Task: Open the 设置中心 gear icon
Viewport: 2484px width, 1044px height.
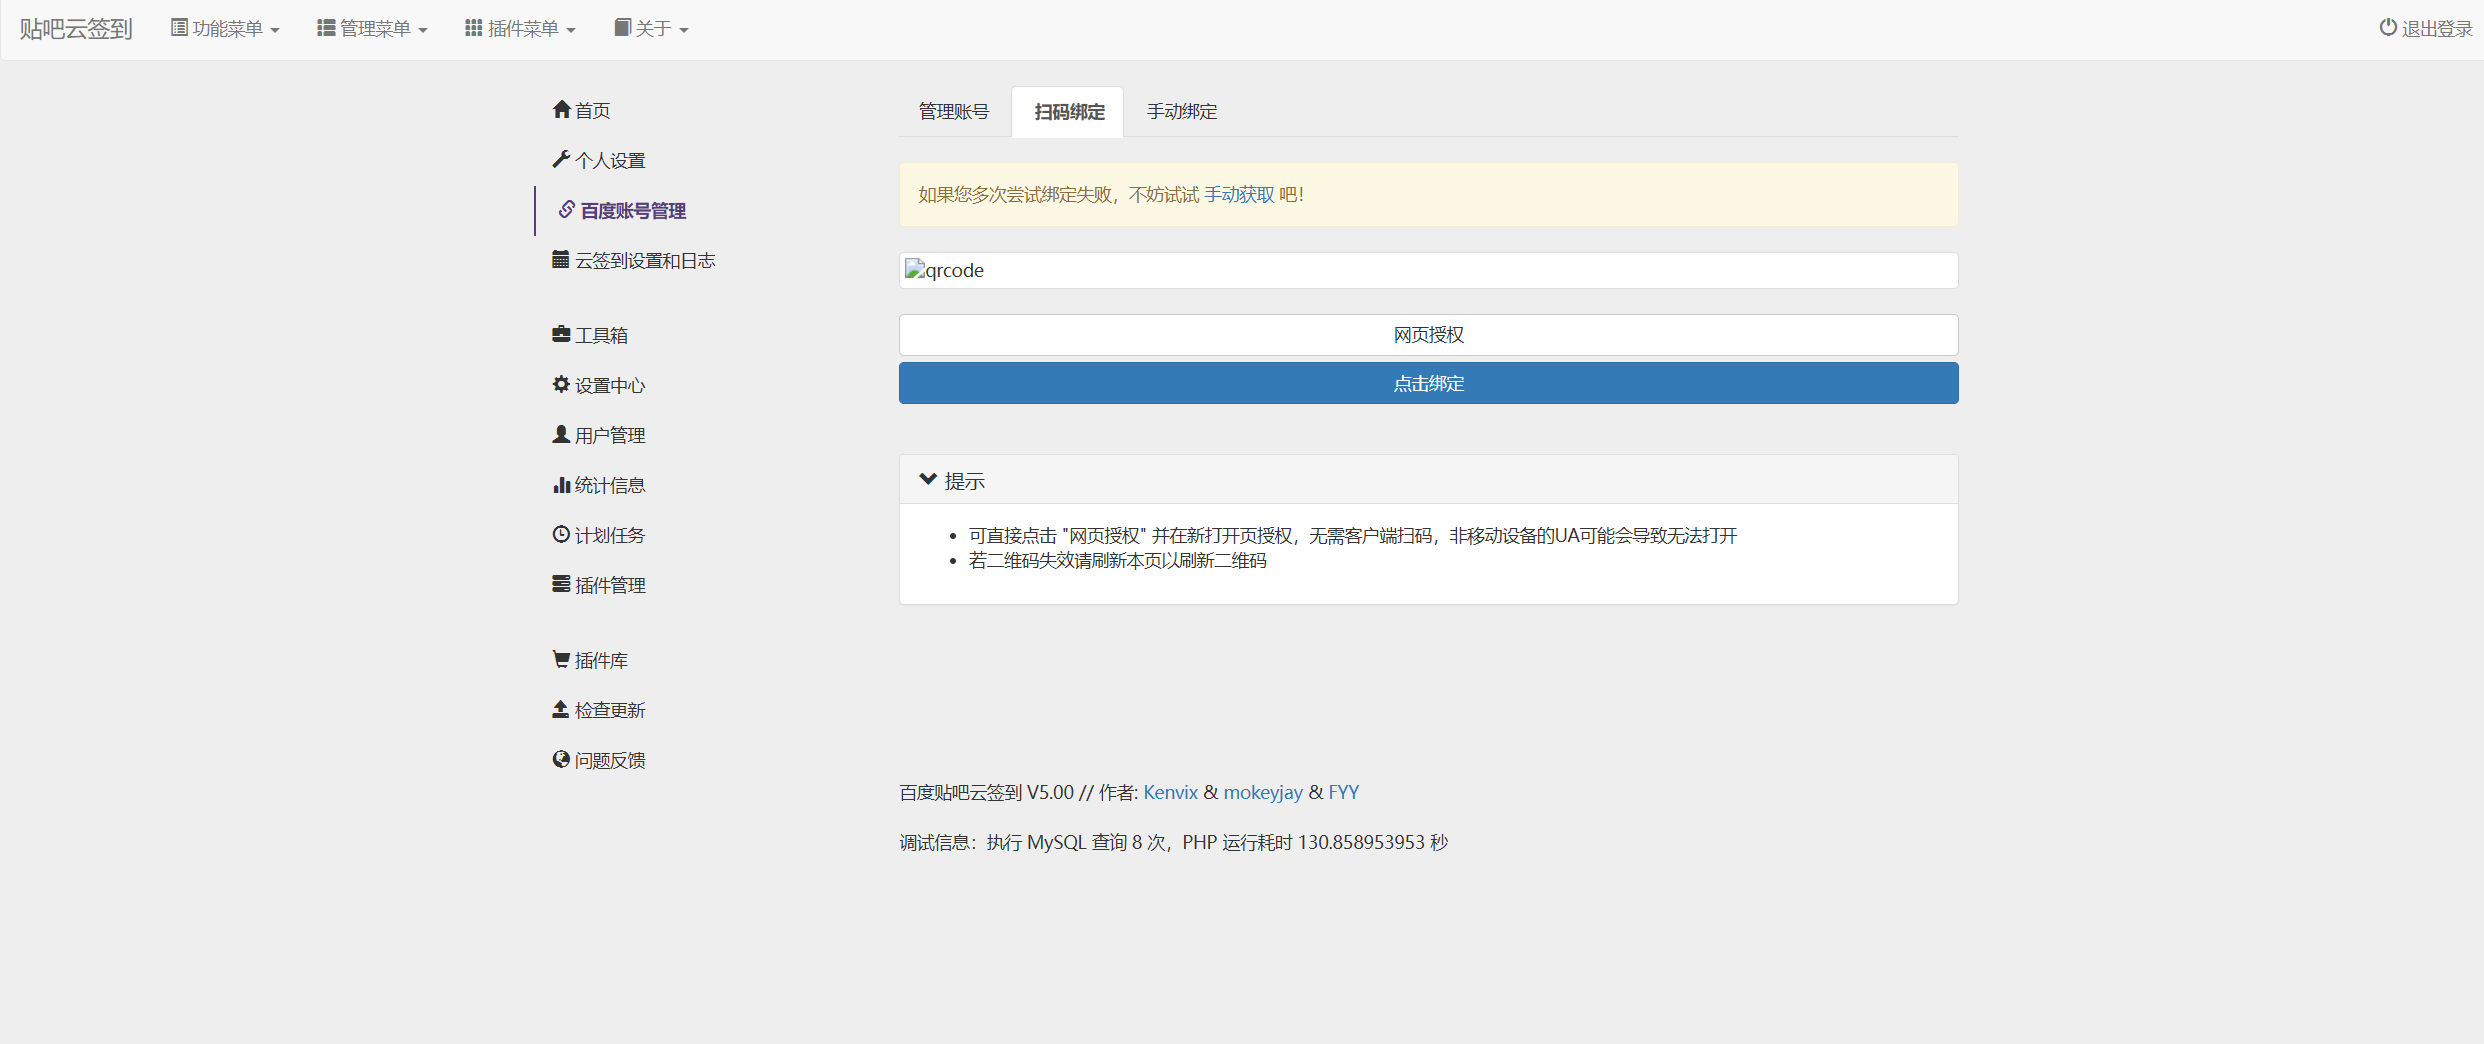Action: [x=561, y=384]
